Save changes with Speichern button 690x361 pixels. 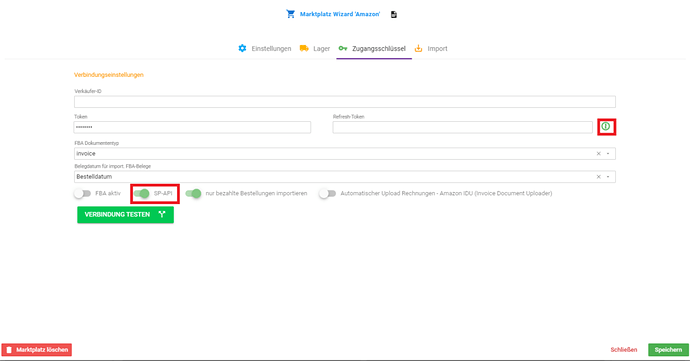pos(668,350)
